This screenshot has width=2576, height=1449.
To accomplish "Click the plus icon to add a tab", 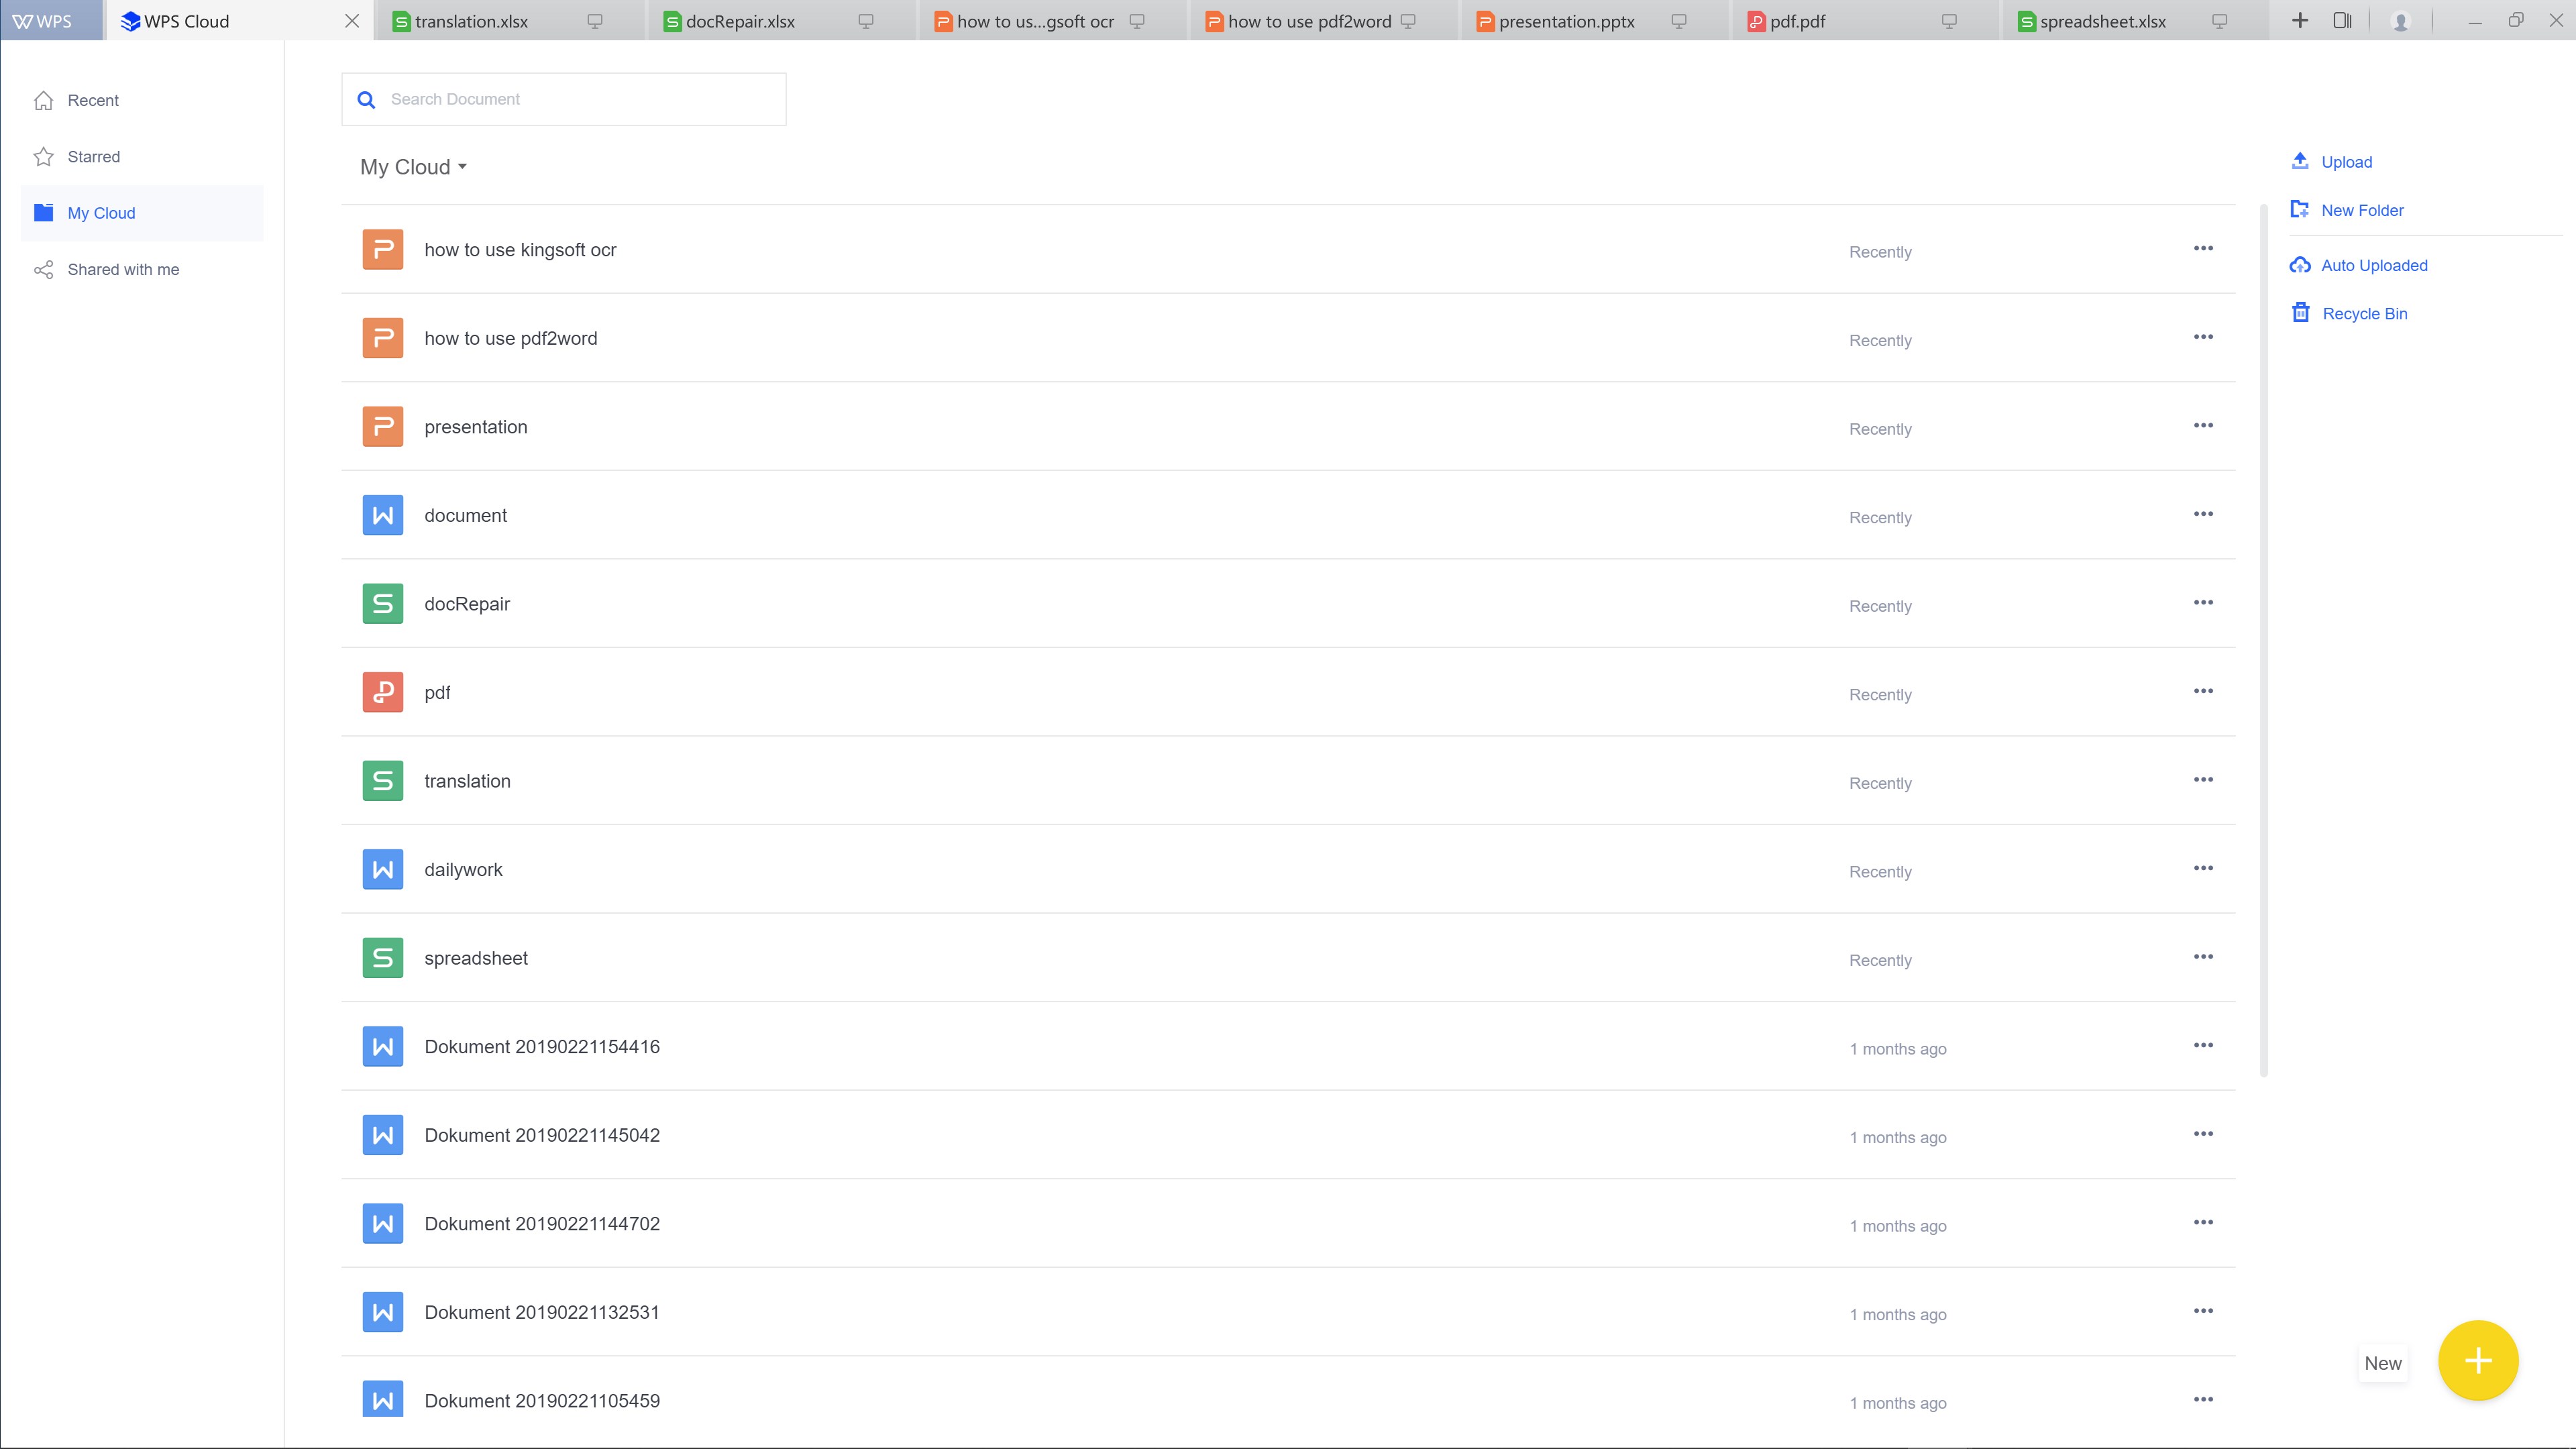I will (x=2300, y=20).
